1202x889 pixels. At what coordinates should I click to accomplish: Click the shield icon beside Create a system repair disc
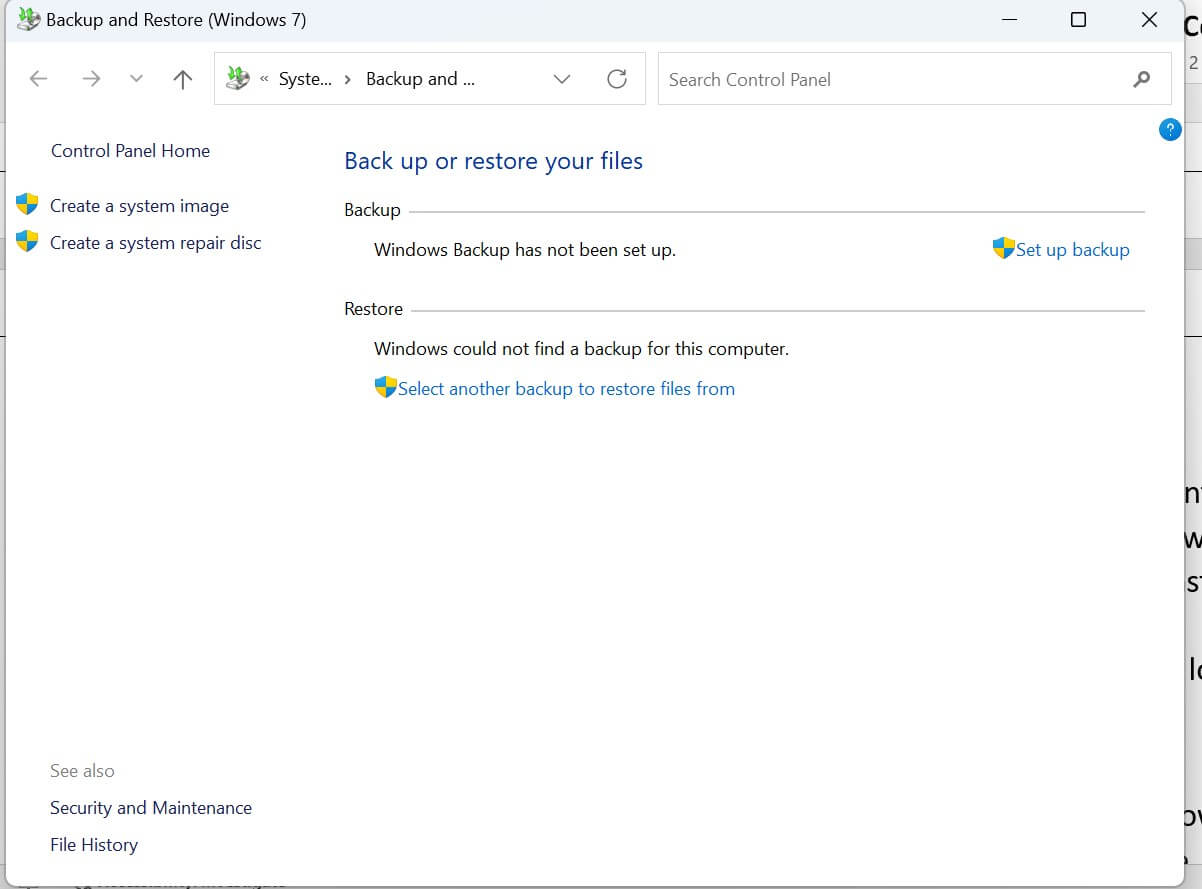point(27,241)
